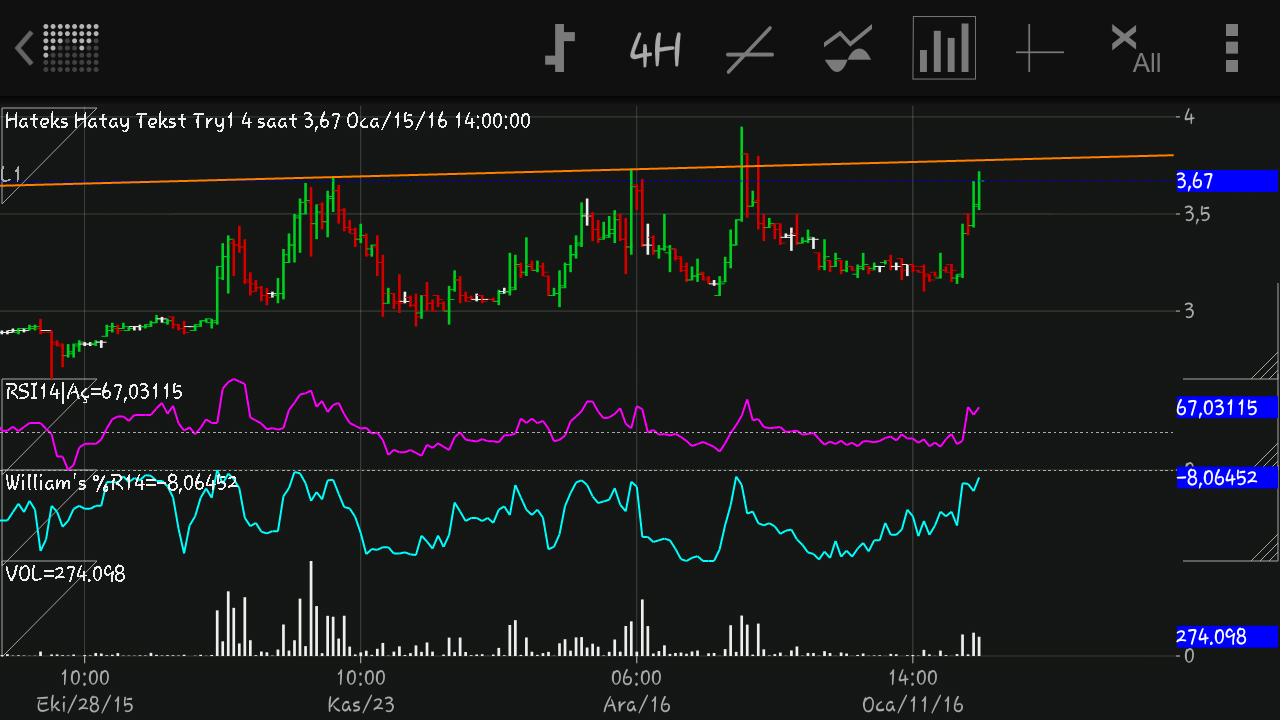Image resolution: width=1280 pixels, height=720 pixels.
Task: Tap the blue -8,06452 Williams value tag
Action: 1226,478
